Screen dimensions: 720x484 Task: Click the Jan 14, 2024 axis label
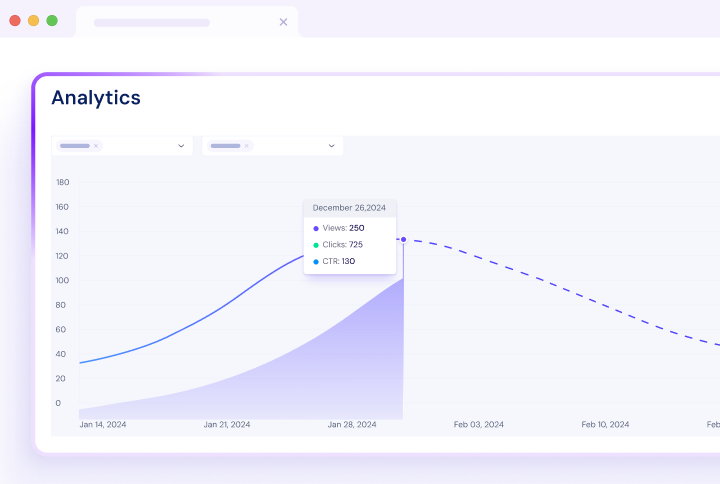pyautogui.click(x=103, y=425)
